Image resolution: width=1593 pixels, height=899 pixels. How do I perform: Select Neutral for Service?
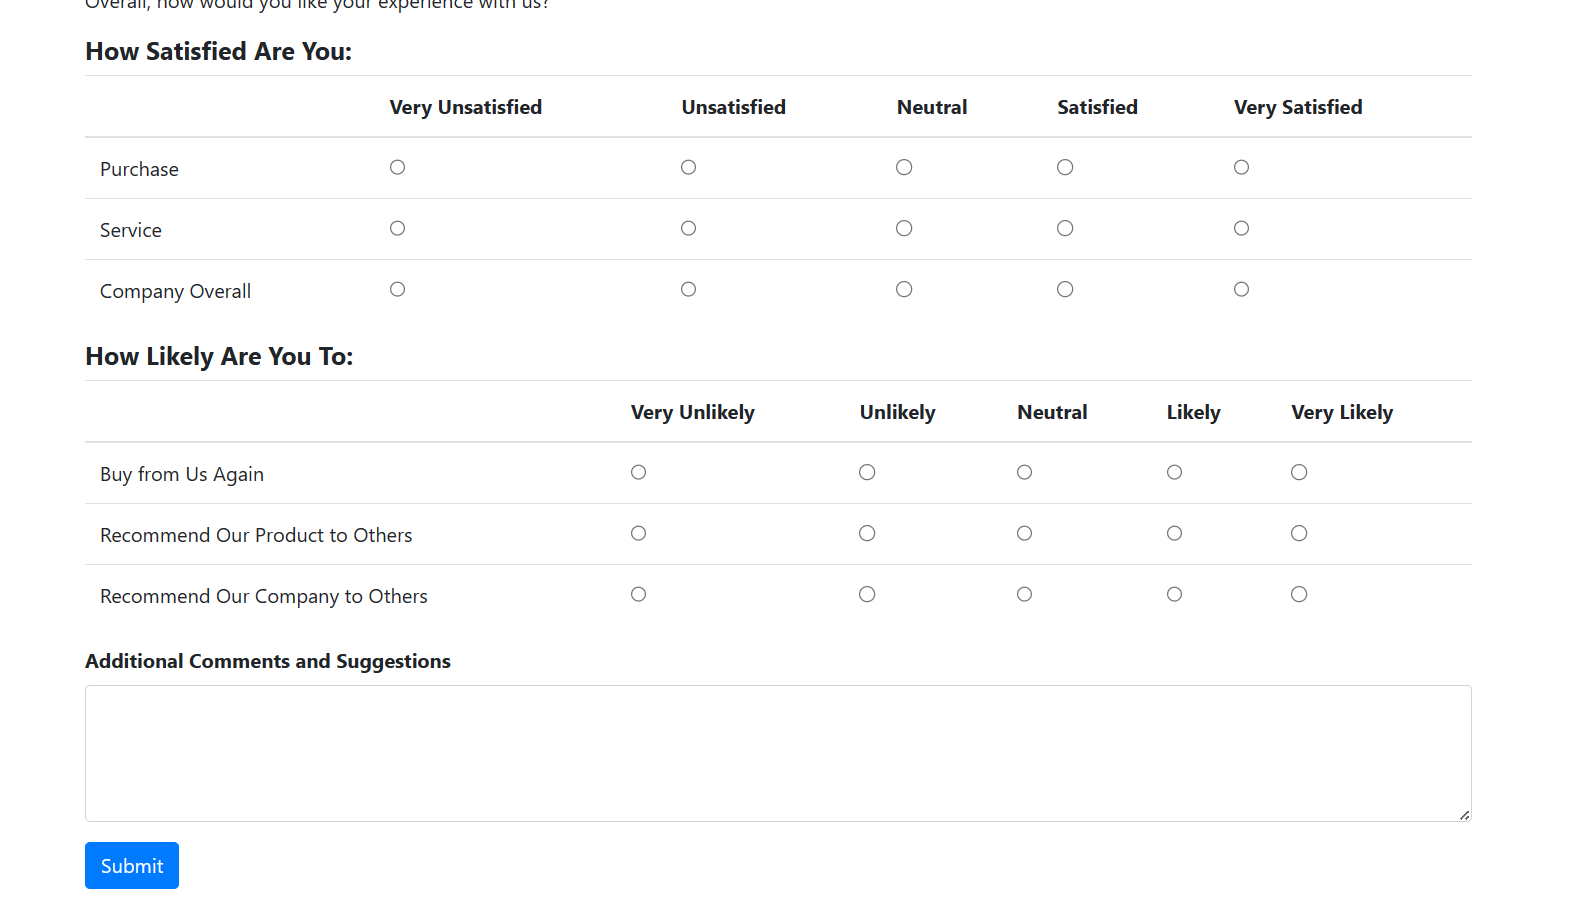coord(904,228)
